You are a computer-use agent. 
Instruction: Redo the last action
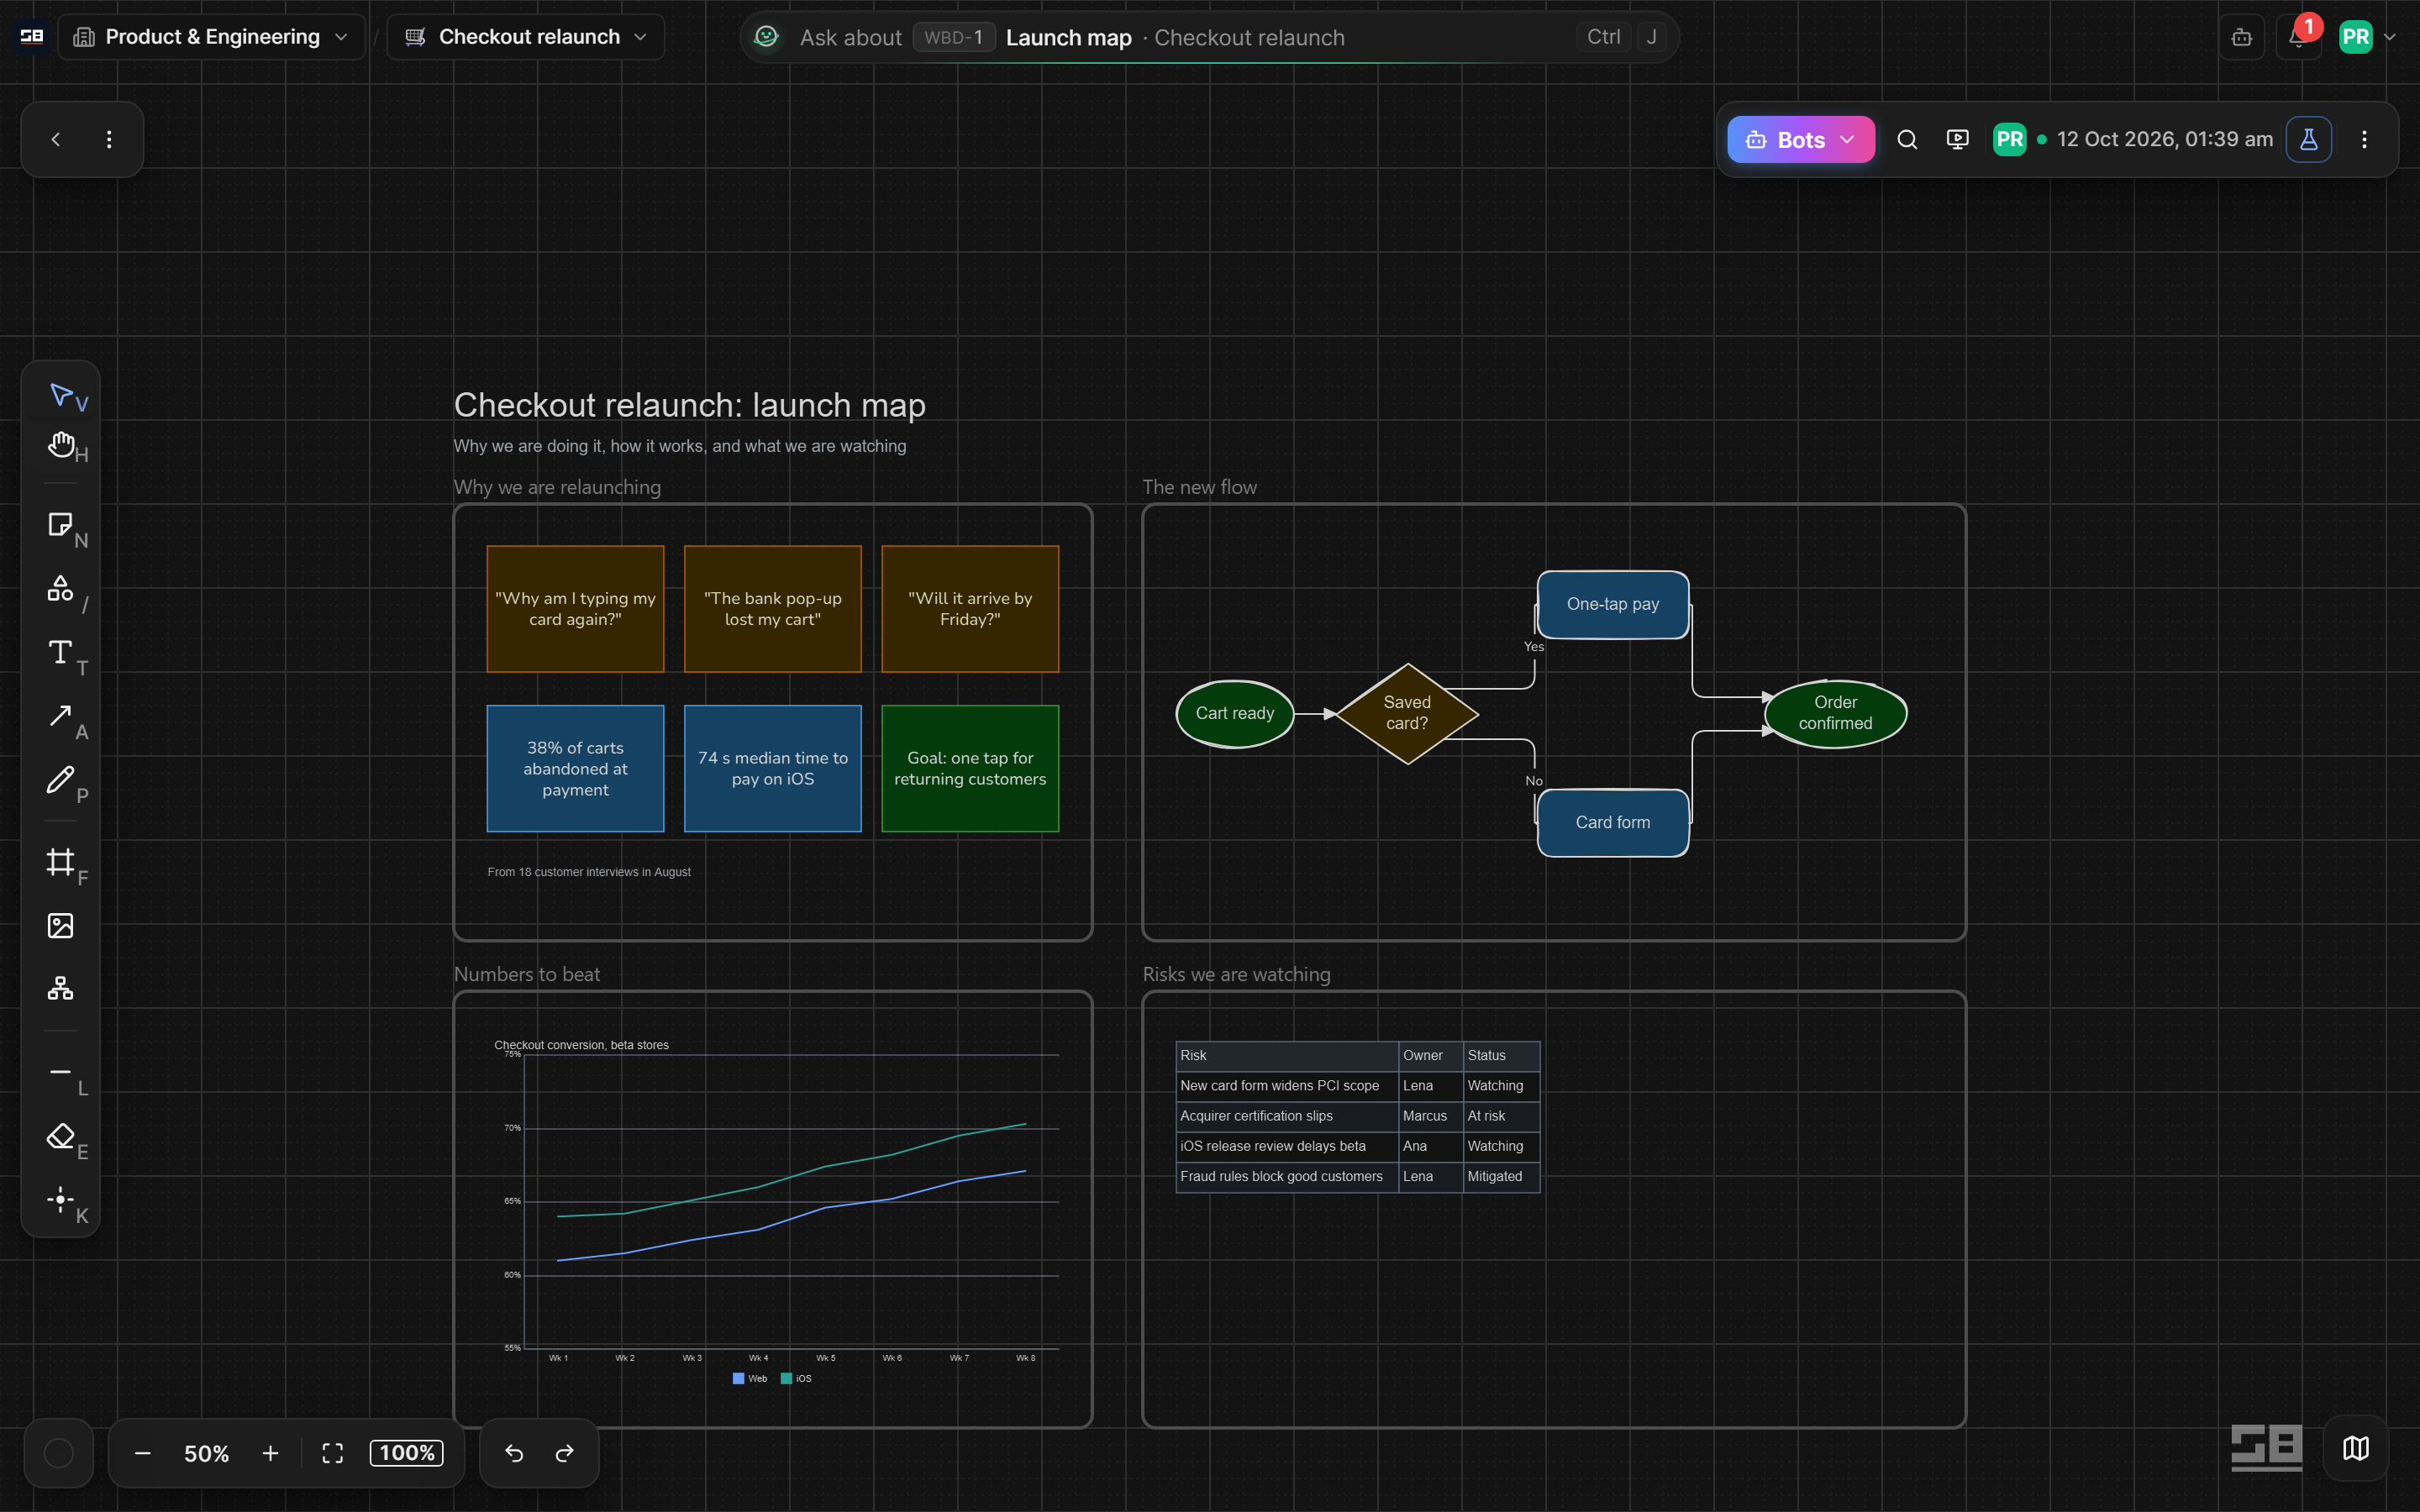pos(565,1453)
